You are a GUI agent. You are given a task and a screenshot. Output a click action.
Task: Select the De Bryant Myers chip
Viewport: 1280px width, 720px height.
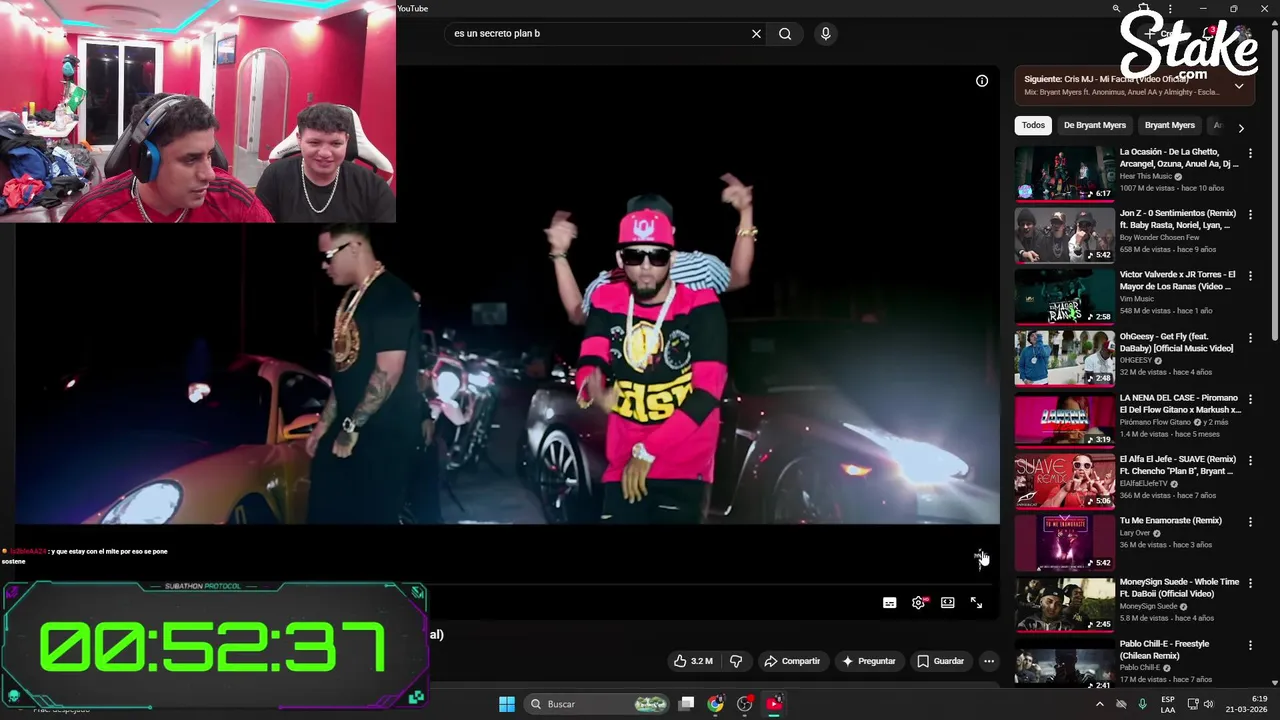point(1095,126)
